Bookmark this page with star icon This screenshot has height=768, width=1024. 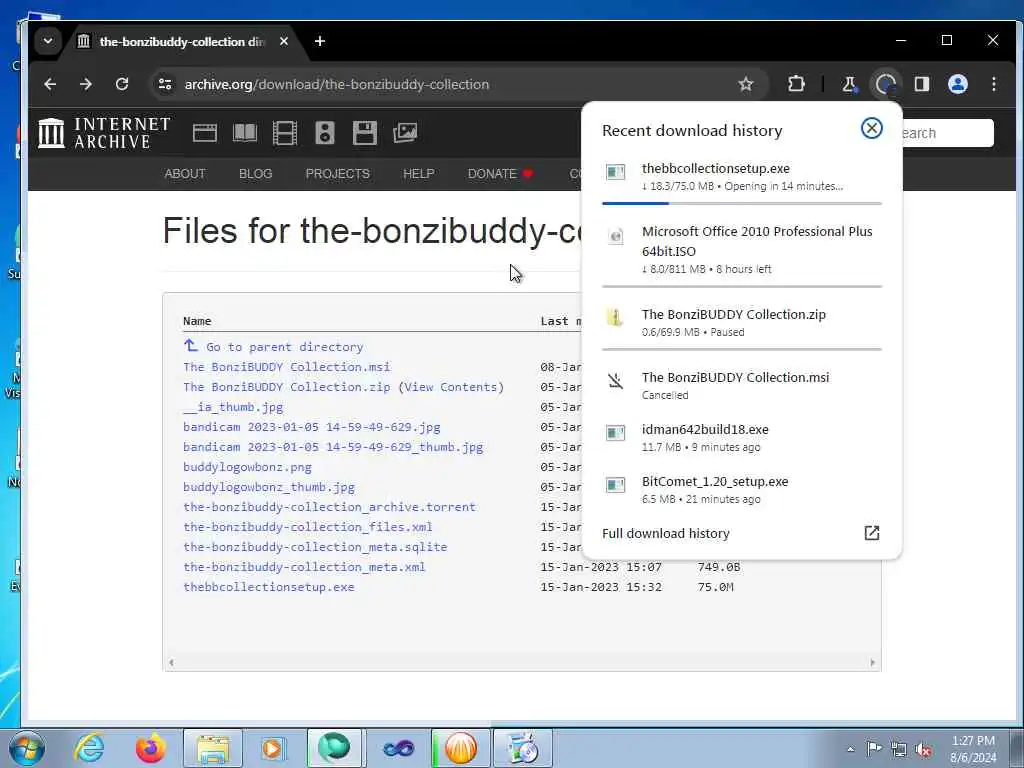pyautogui.click(x=745, y=84)
